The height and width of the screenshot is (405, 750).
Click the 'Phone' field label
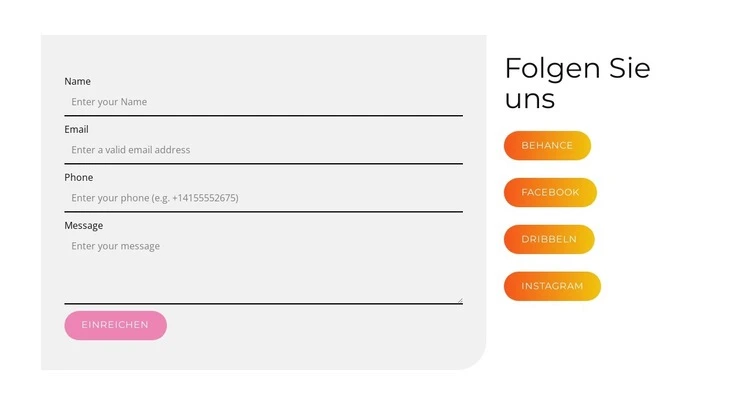(x=78, y=177)
